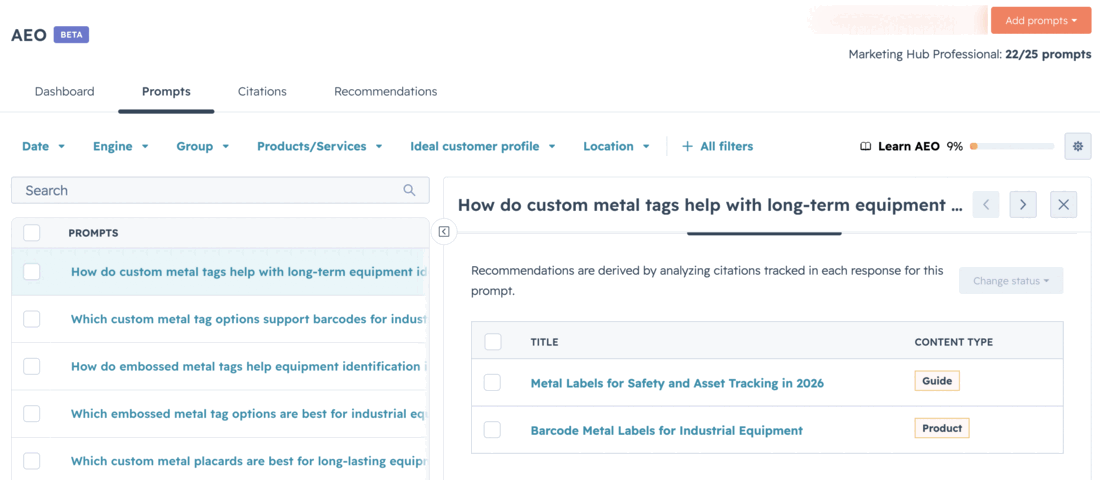This screenshot has width=1100, height=480.
Task: Open 'Metal Labels for Safety and Asset Tracking' link
Action: click(677, 383)
